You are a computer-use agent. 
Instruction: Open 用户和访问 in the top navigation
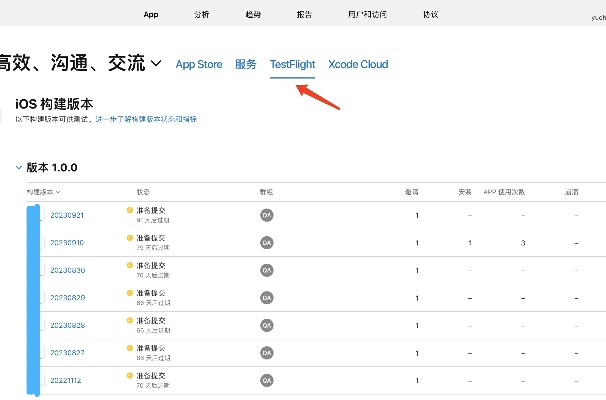[367, 15]
